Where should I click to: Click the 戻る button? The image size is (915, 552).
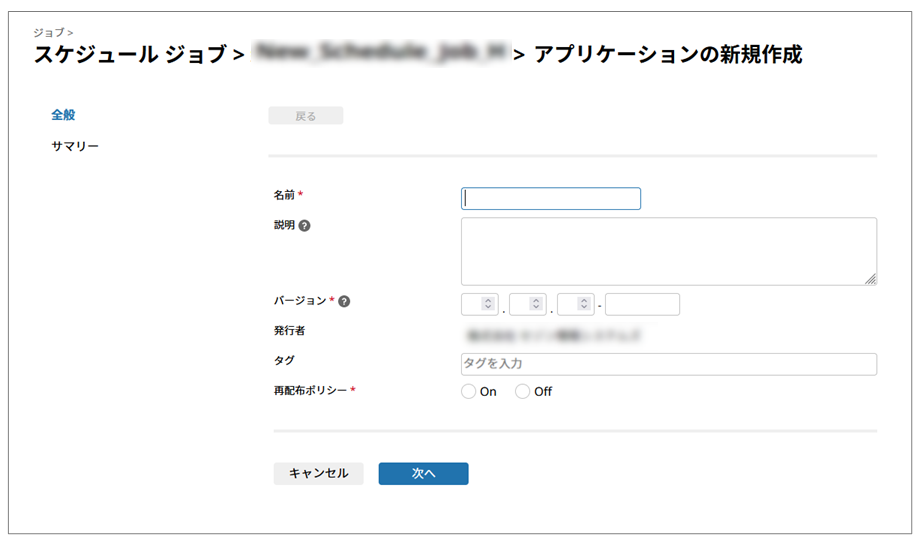click(305, 116)
